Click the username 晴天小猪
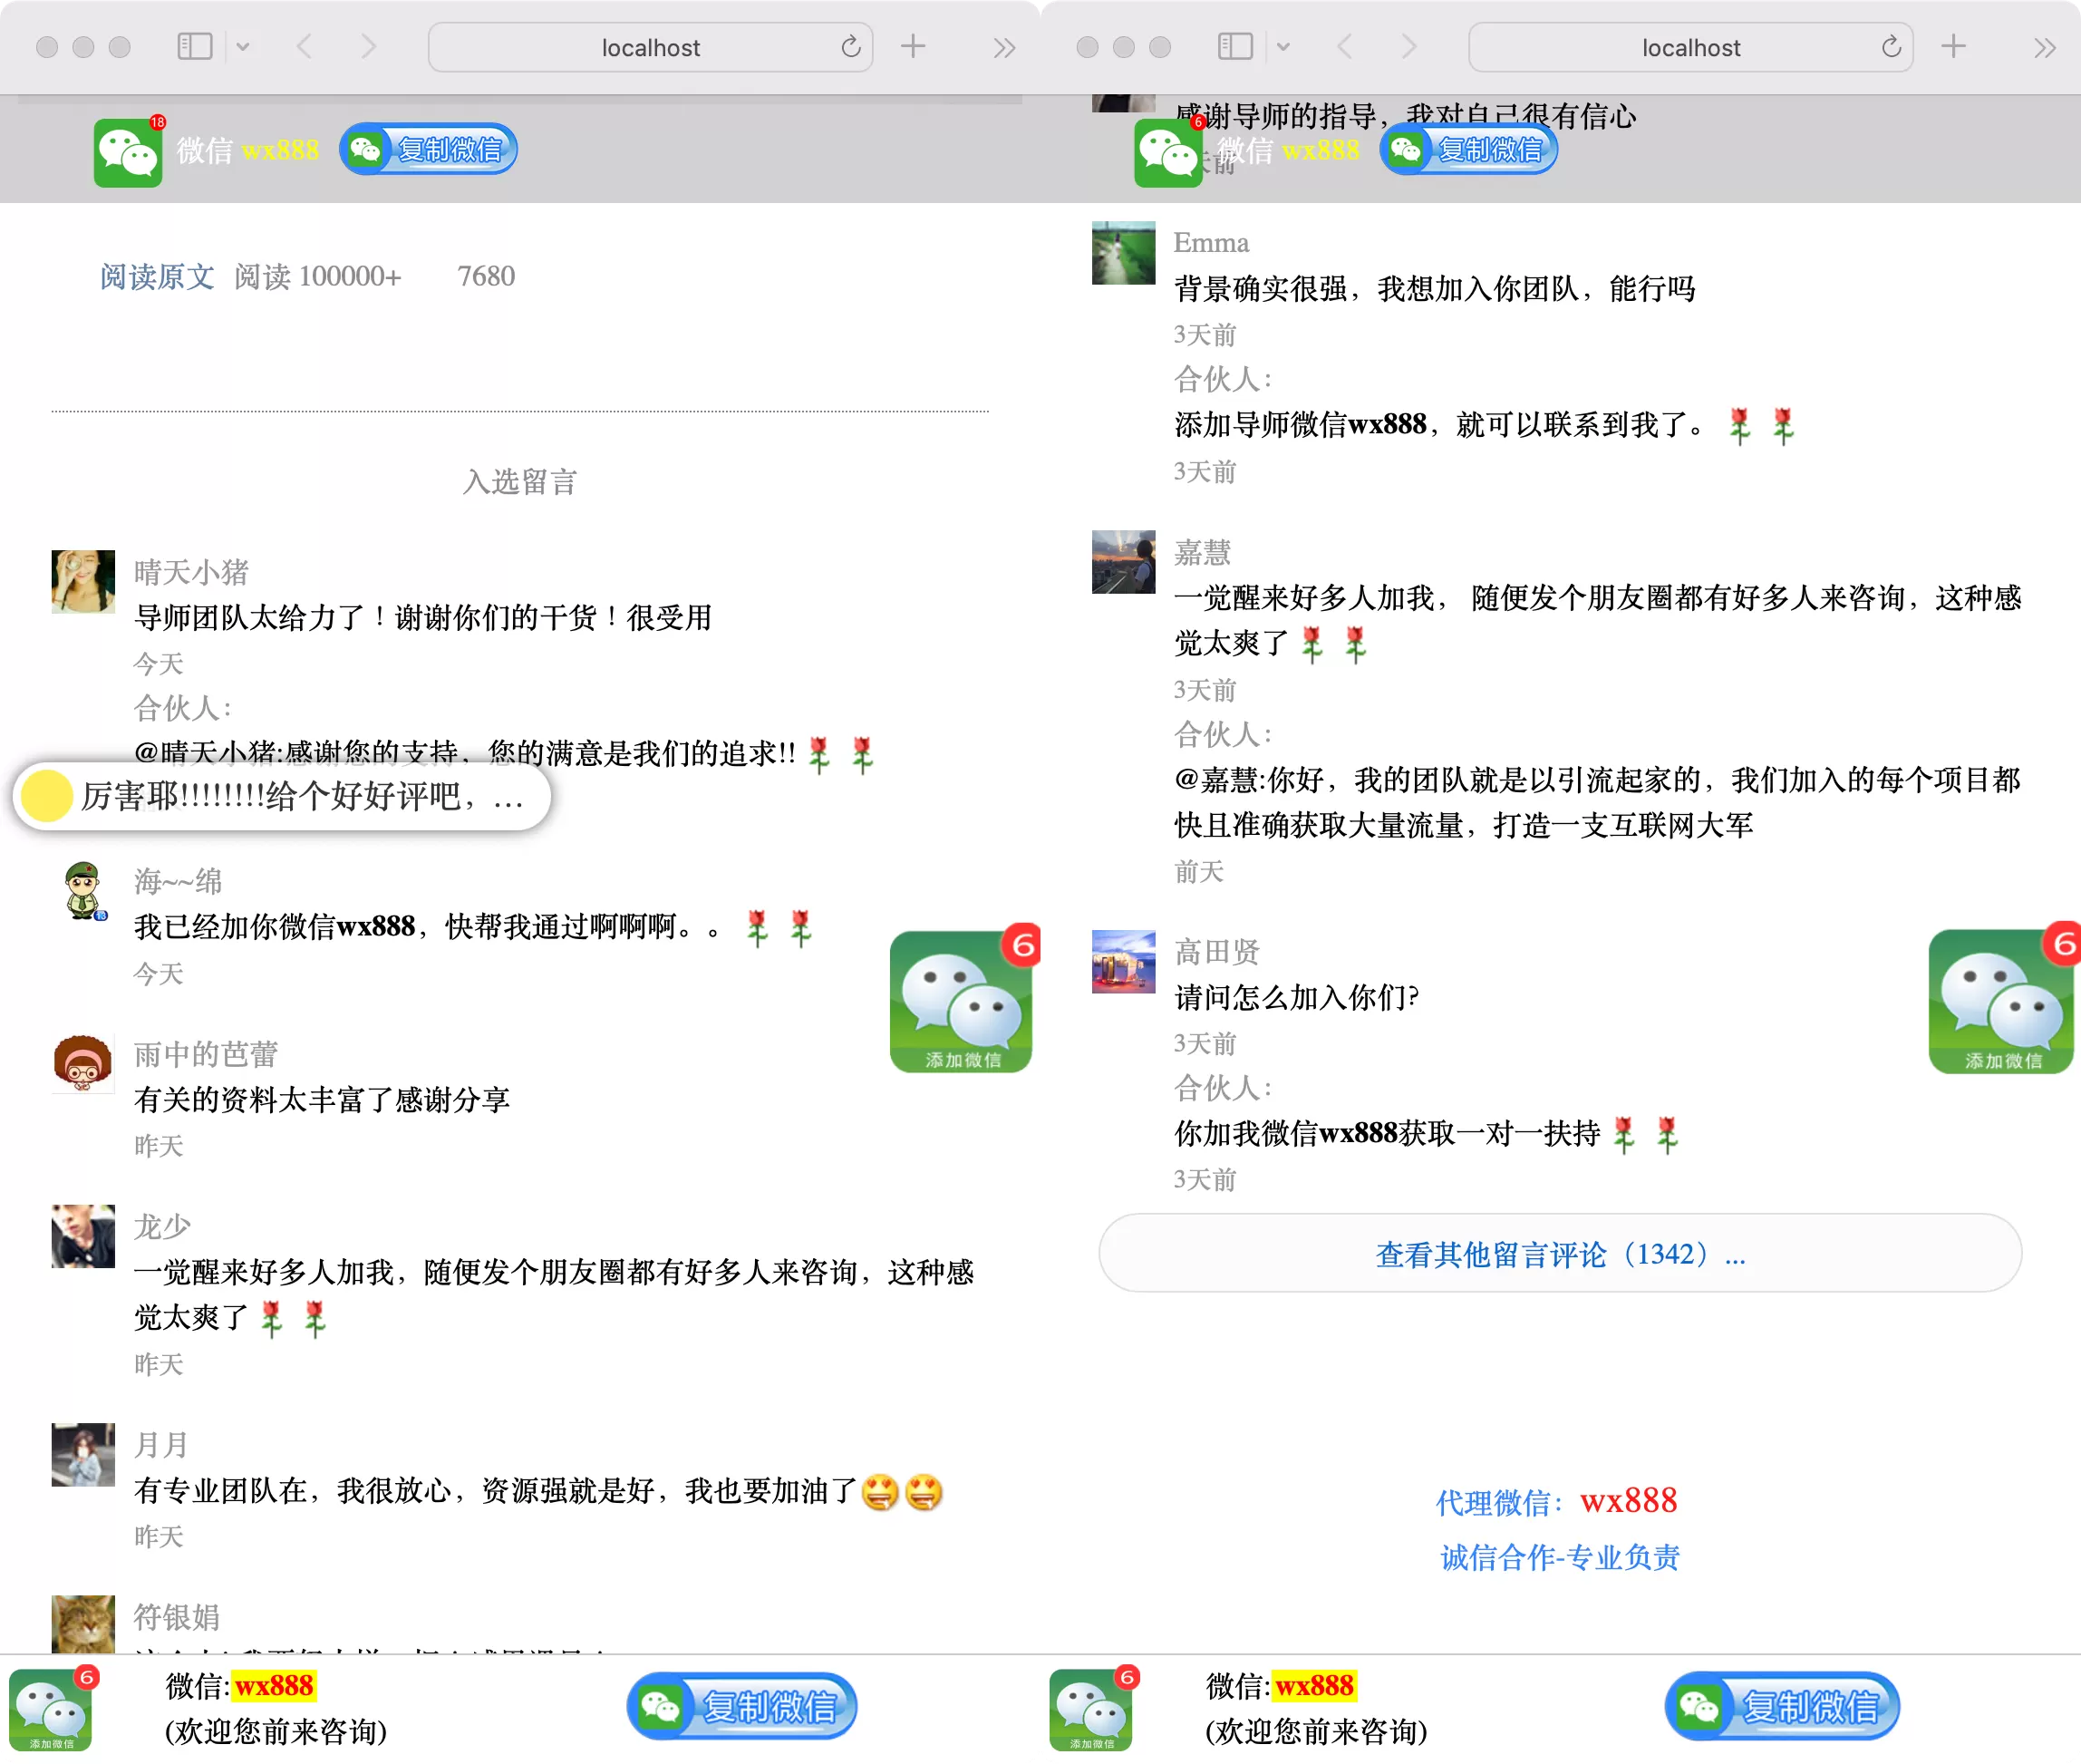The width and height of the screenshot is (2081, 1764). 191,572
